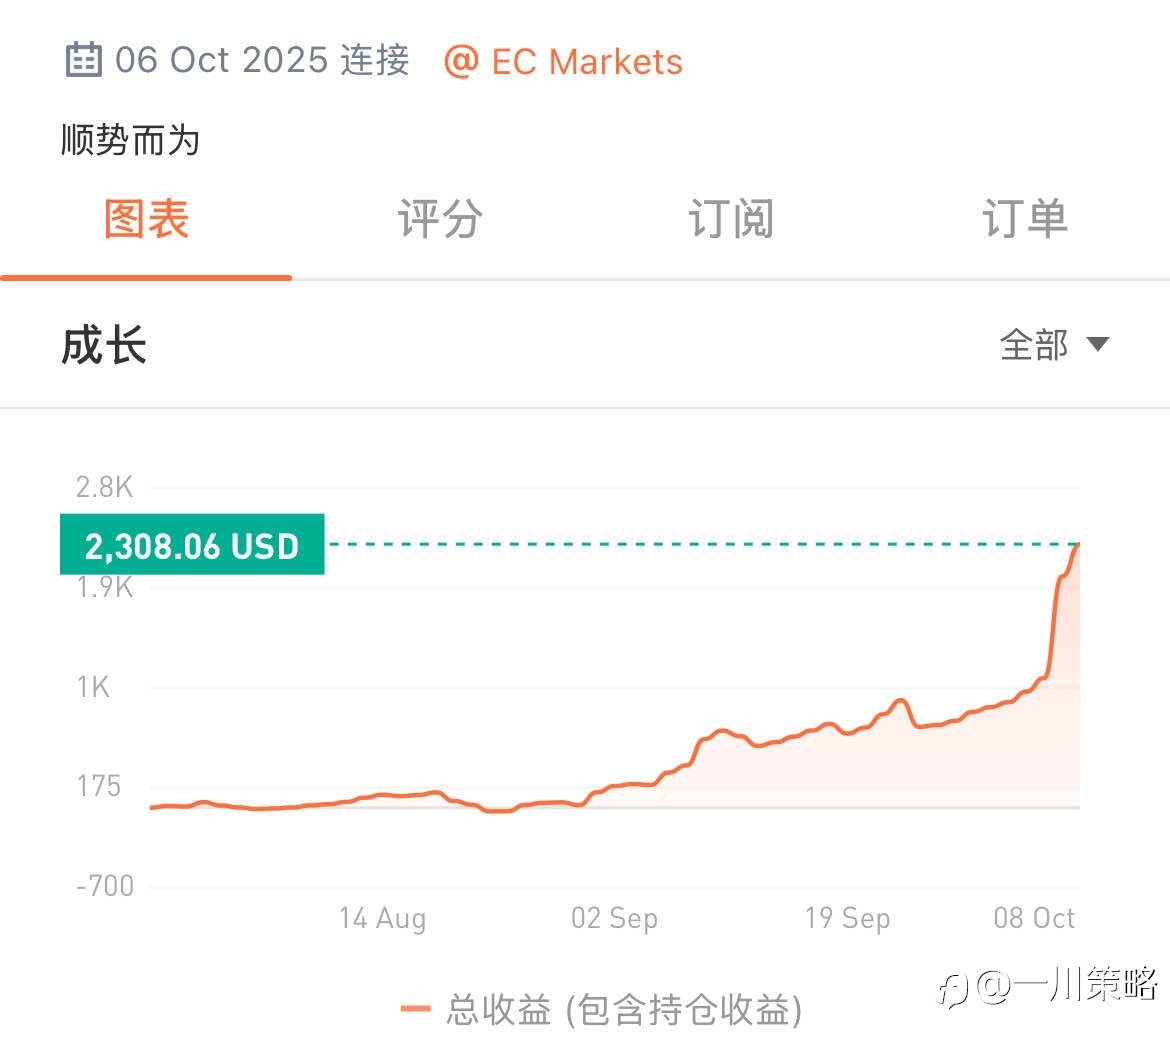The image size is (1170, 1046).
Task: Click the 19 Sep axis date marker
Action: click(847, 918)
